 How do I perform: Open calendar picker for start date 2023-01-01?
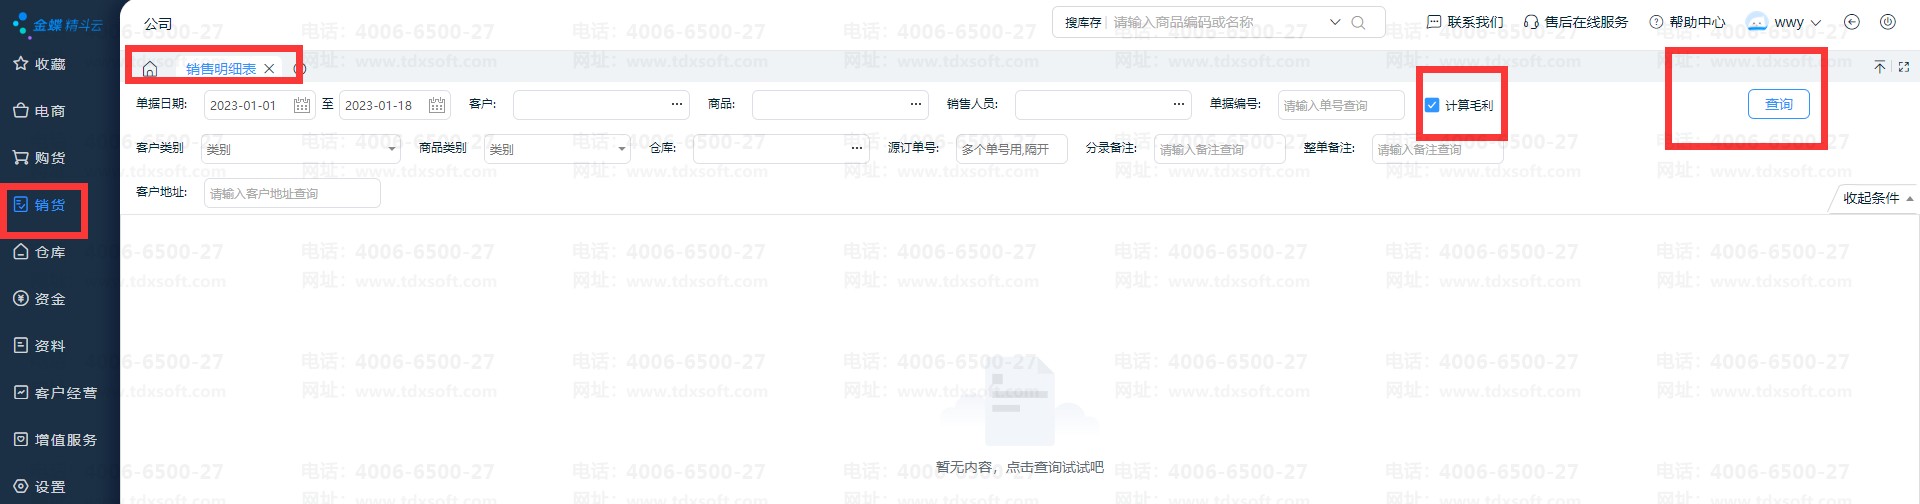tap(302, 106)
